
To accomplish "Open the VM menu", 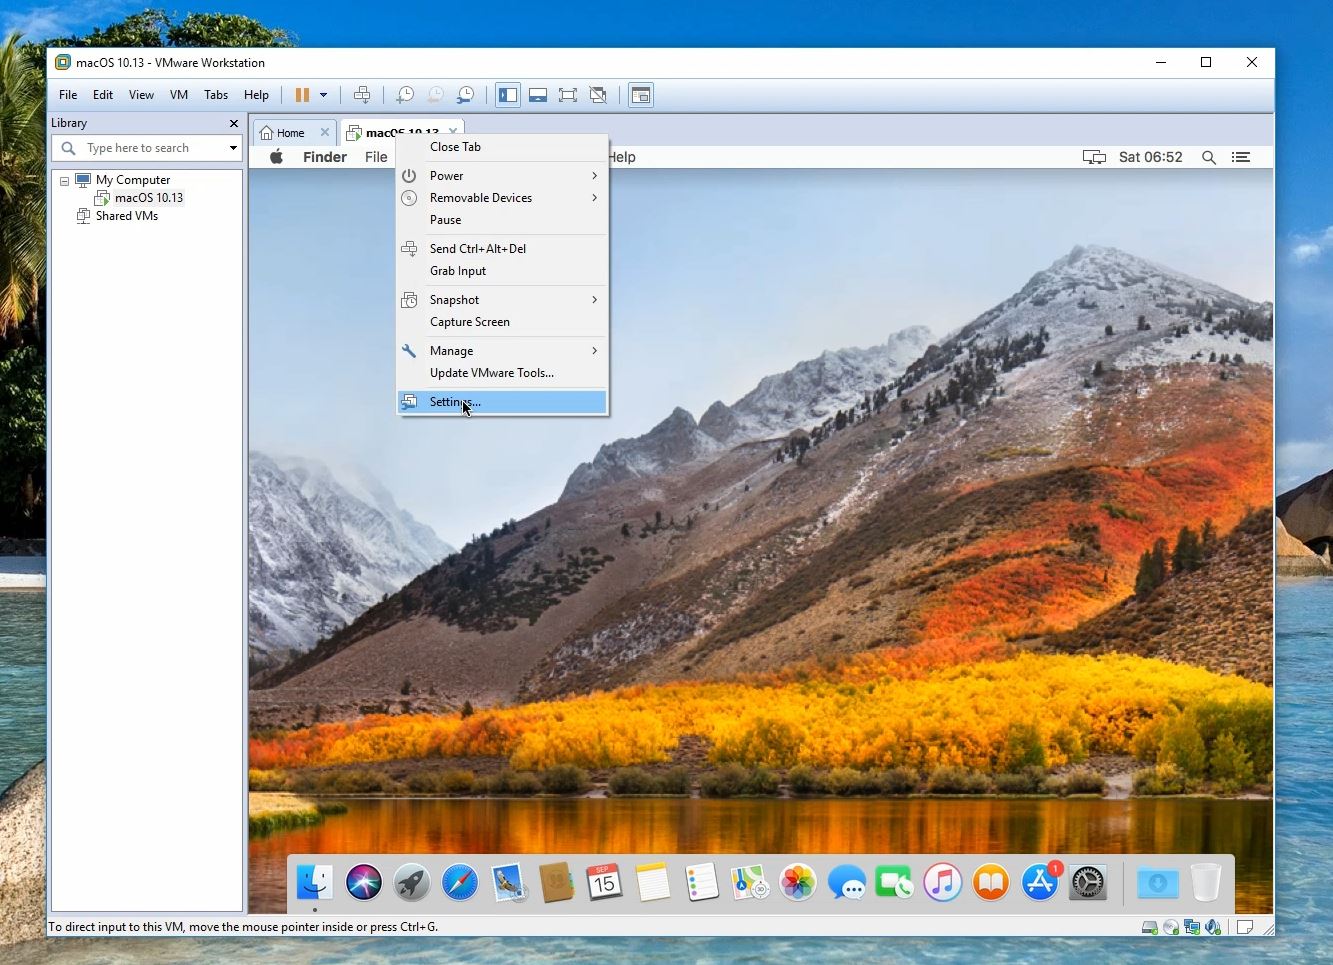I will pos(179,95).
